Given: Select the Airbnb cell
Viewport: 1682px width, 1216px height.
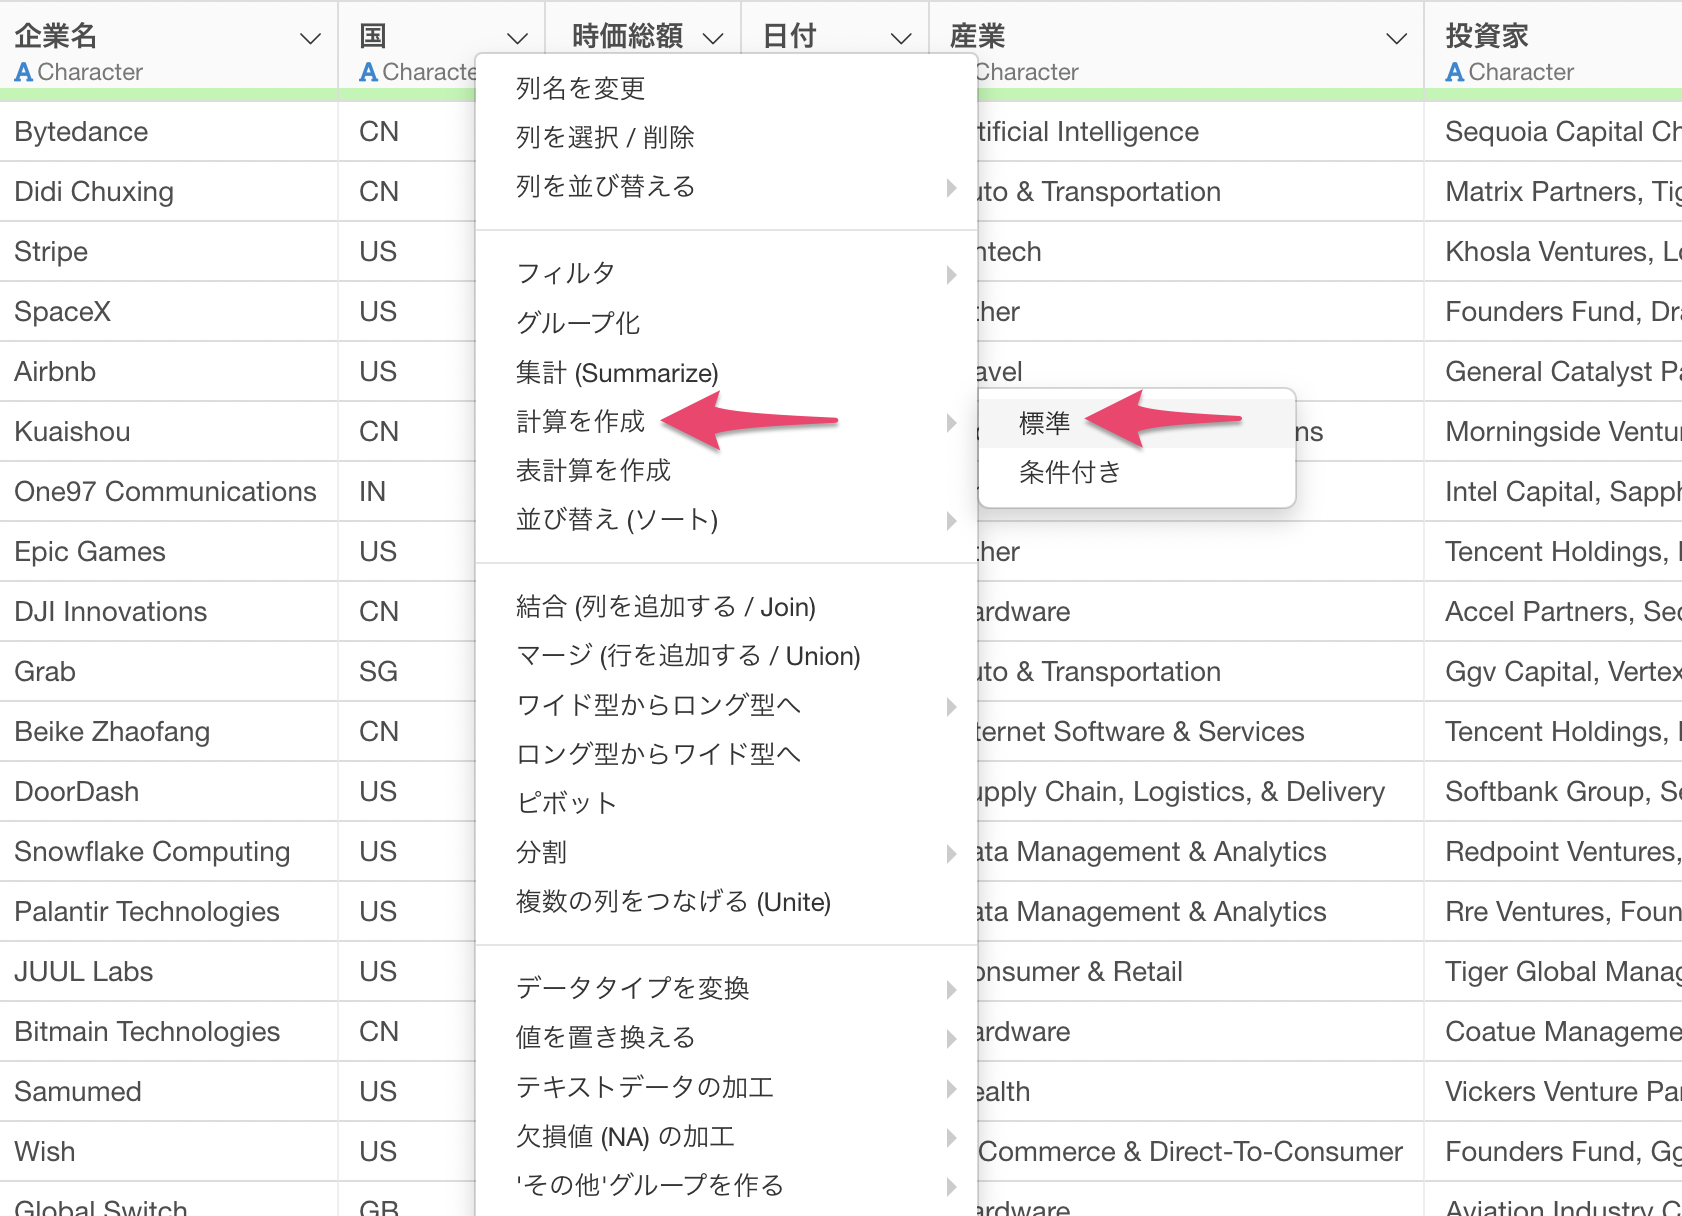Looking at the screenshot, I should click(169, 371).
